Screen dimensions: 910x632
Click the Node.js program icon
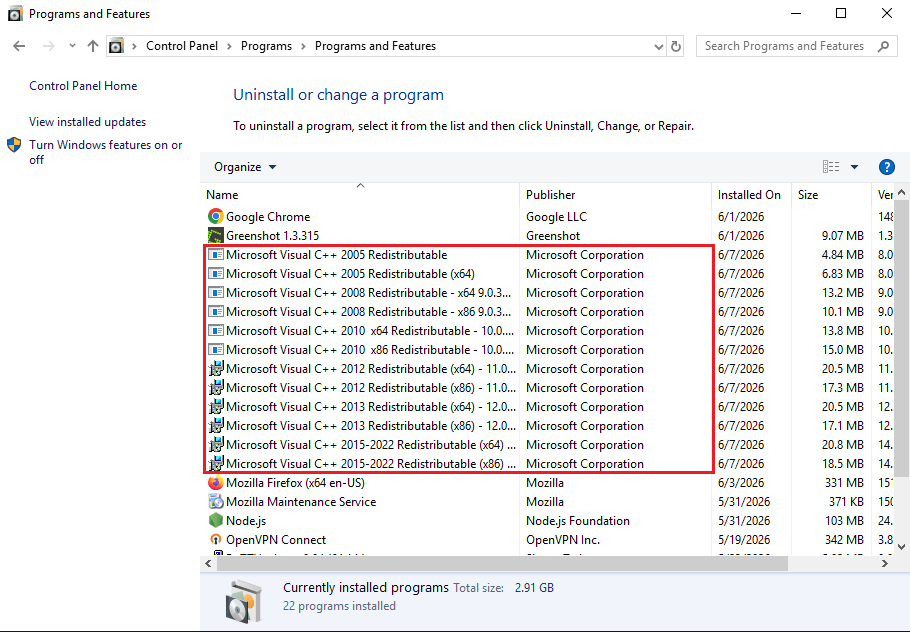[216, 521]
